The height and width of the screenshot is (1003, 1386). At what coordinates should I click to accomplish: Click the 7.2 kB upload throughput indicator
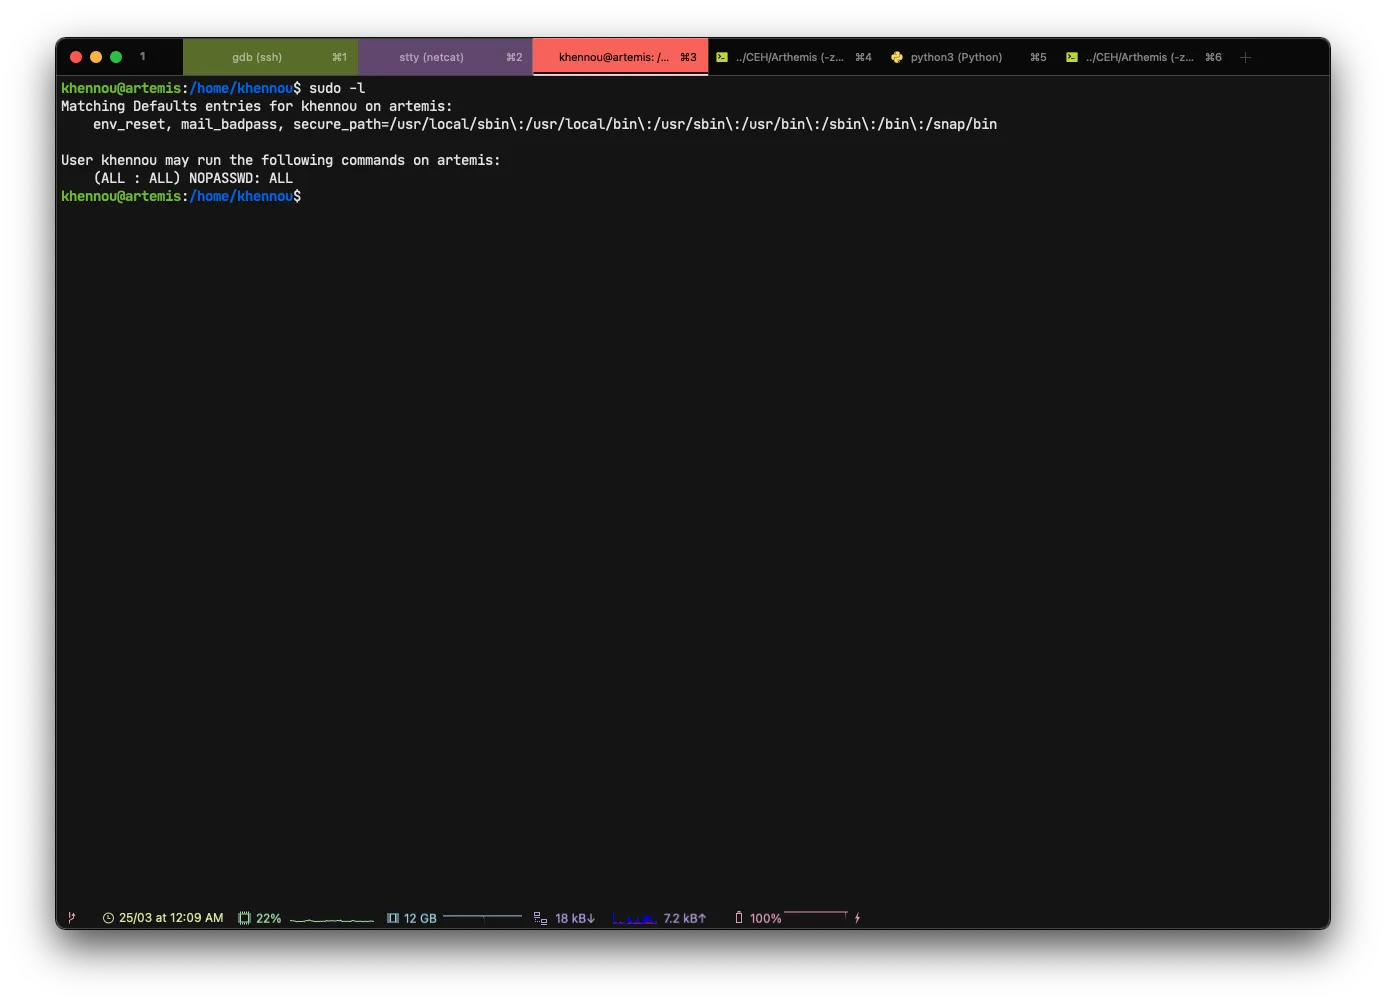(685, 918)
